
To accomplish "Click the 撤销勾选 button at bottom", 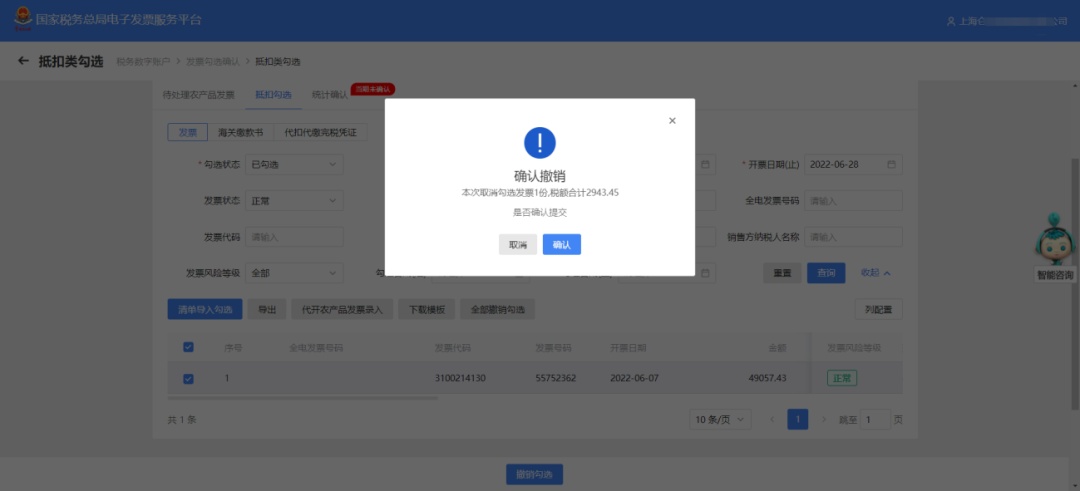I will (534, 474).
